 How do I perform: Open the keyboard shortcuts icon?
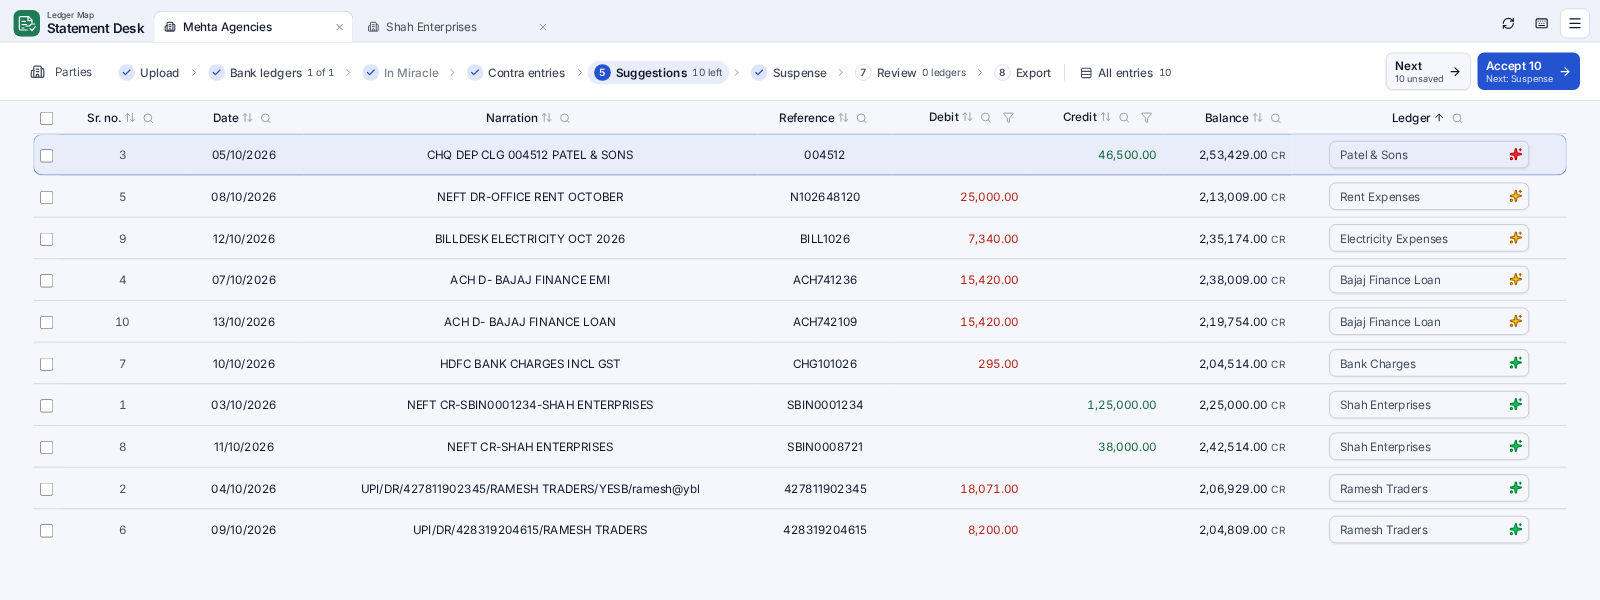tap(1542, 23)
